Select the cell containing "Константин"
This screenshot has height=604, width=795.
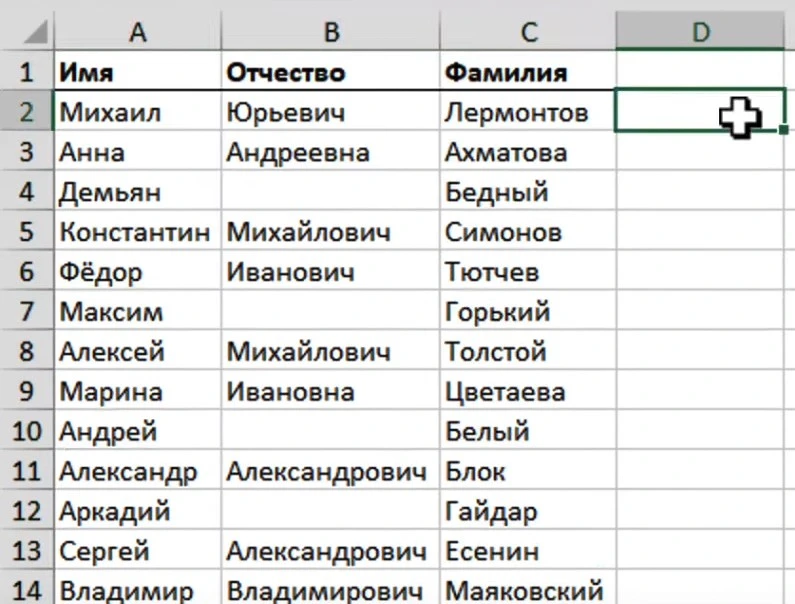click(137, 232)
